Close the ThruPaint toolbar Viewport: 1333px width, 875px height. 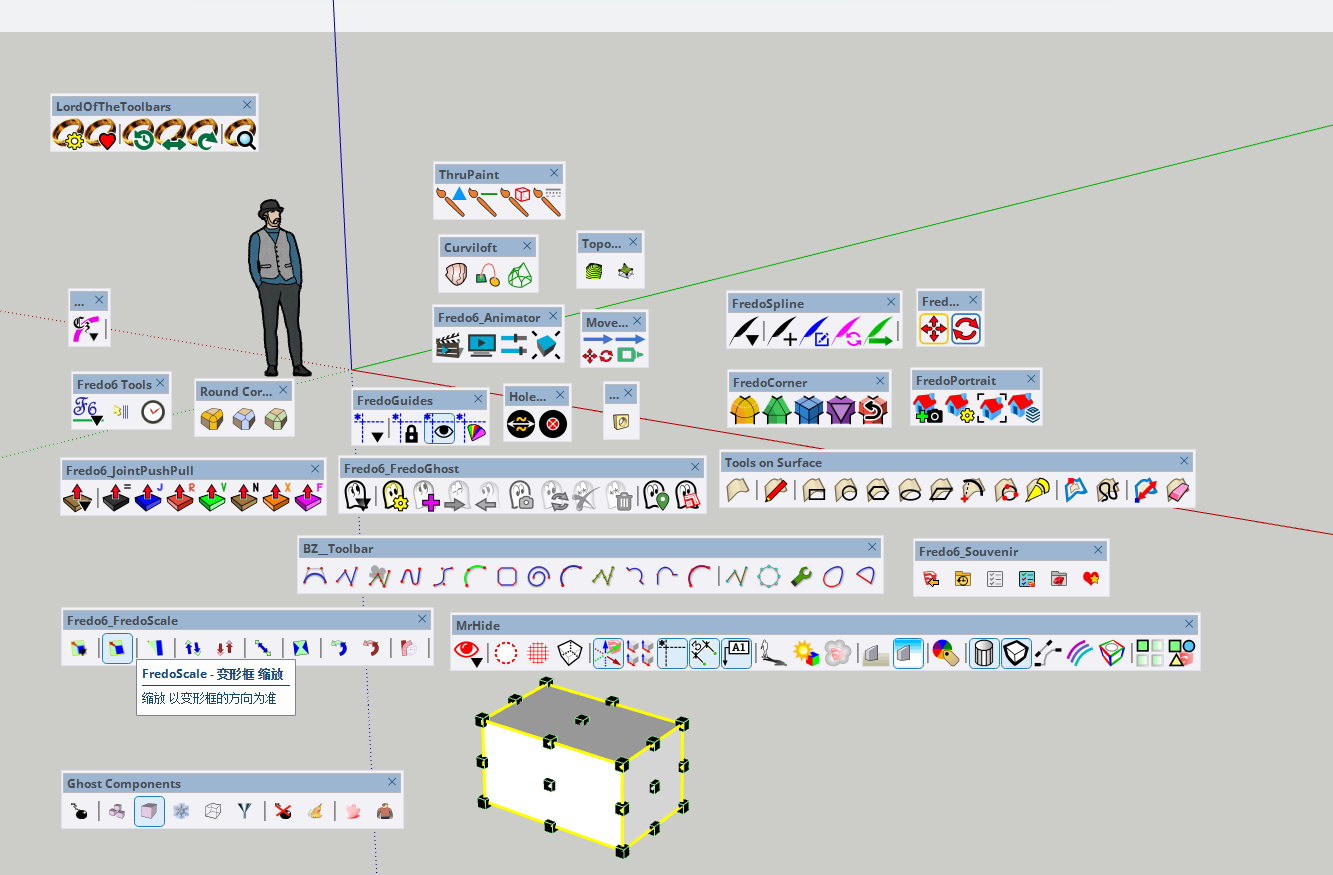(552, 174)
